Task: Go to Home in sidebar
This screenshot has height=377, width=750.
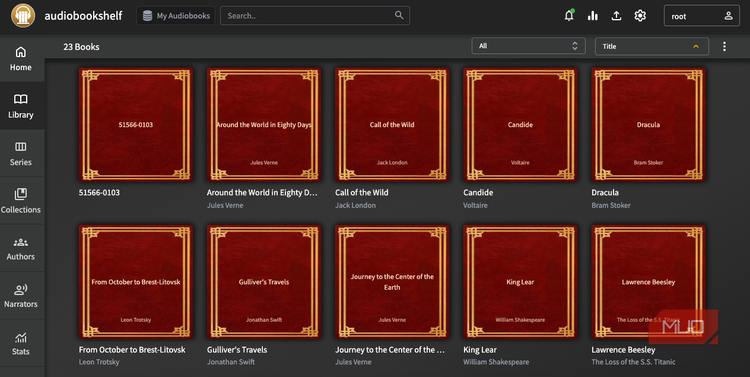Action: coord(21,58)
